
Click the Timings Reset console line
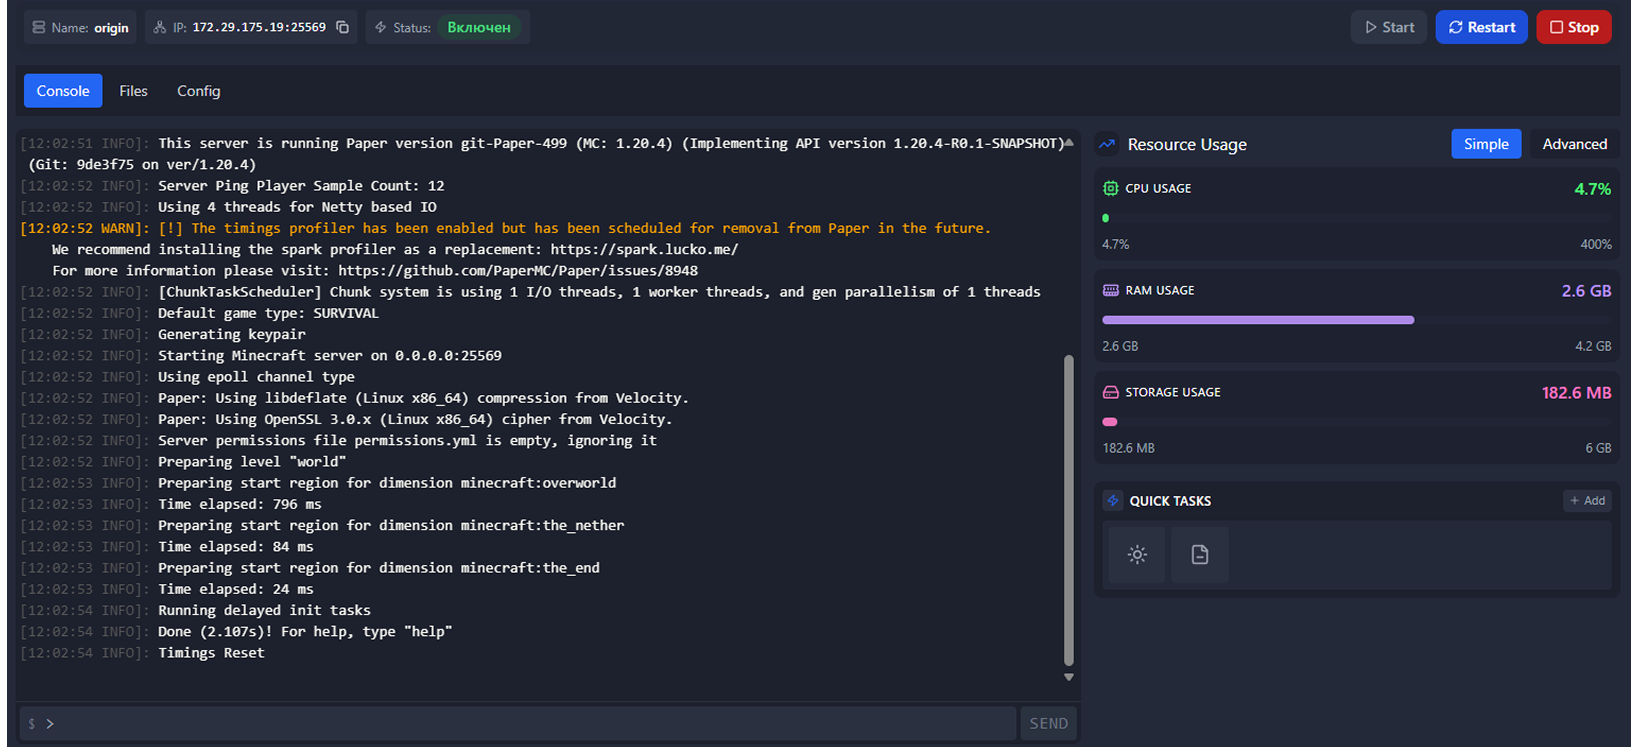[x=211, y=652]
